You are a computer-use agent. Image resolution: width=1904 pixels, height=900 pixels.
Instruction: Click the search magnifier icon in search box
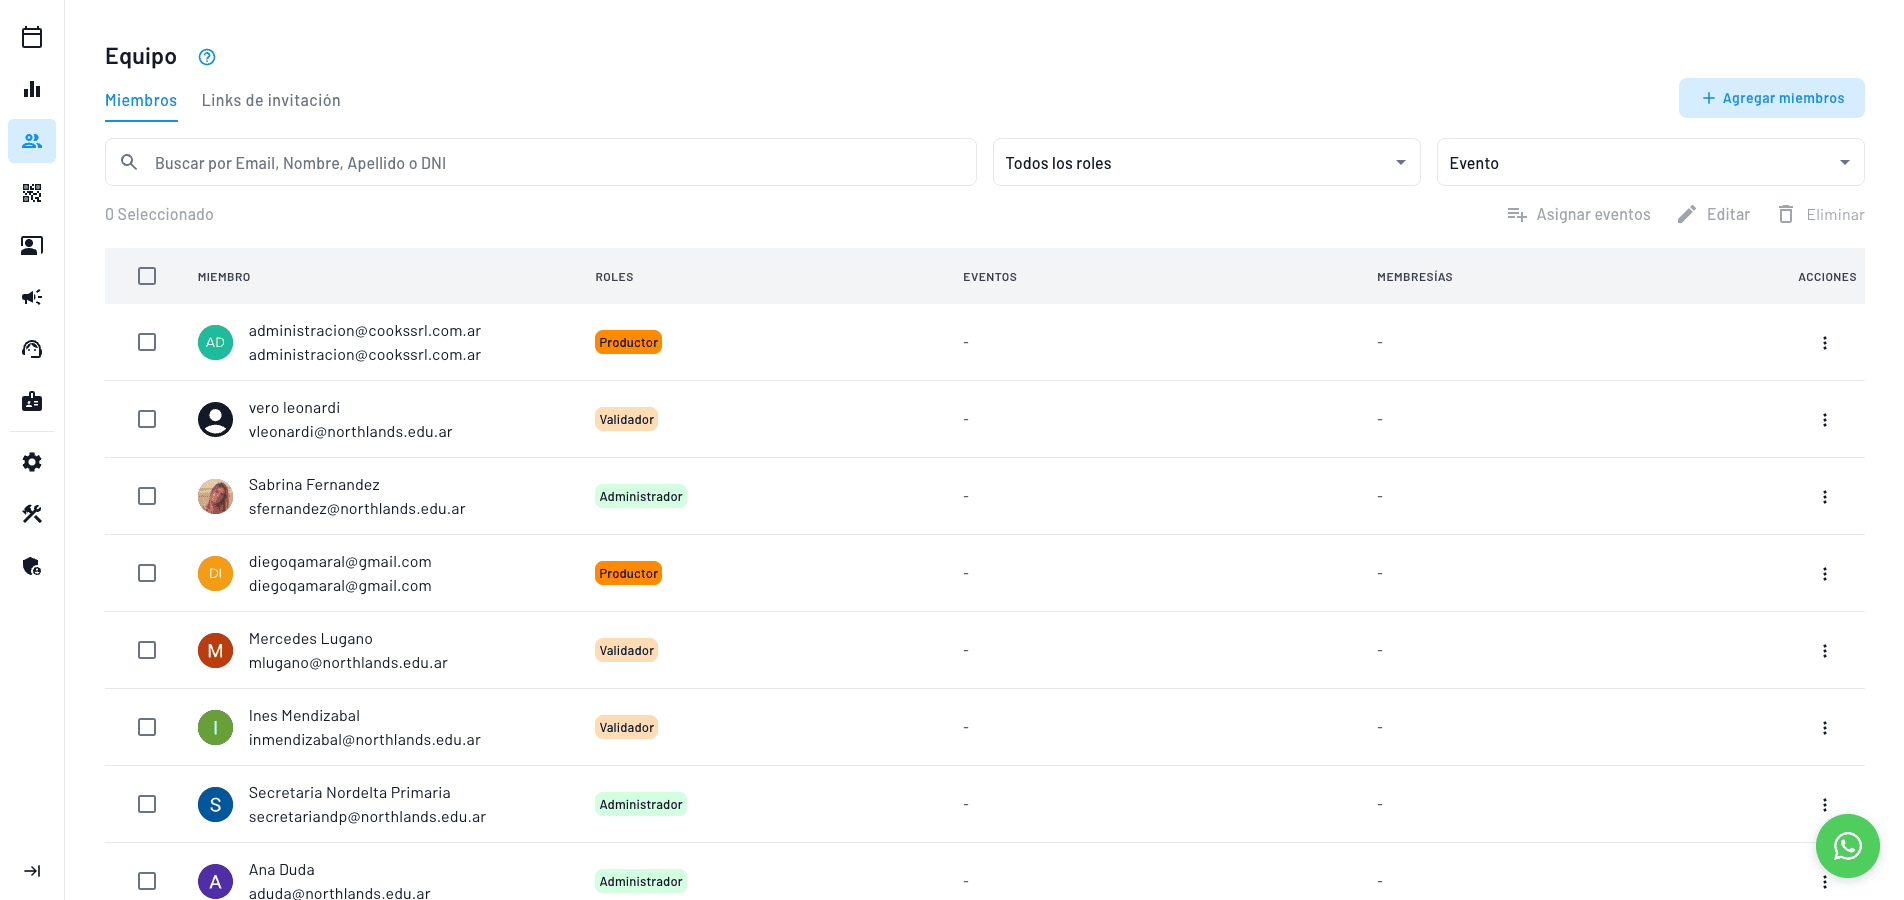129,162
